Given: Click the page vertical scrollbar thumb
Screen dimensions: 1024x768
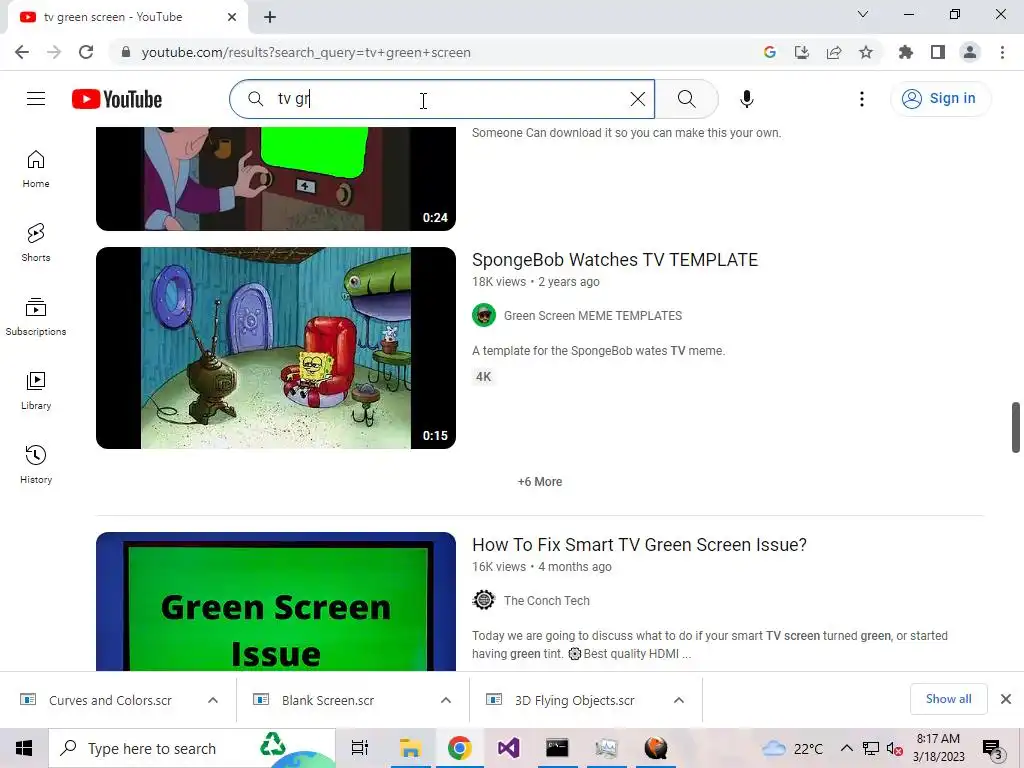Looking at the screenshot, I should point(1016,428).
